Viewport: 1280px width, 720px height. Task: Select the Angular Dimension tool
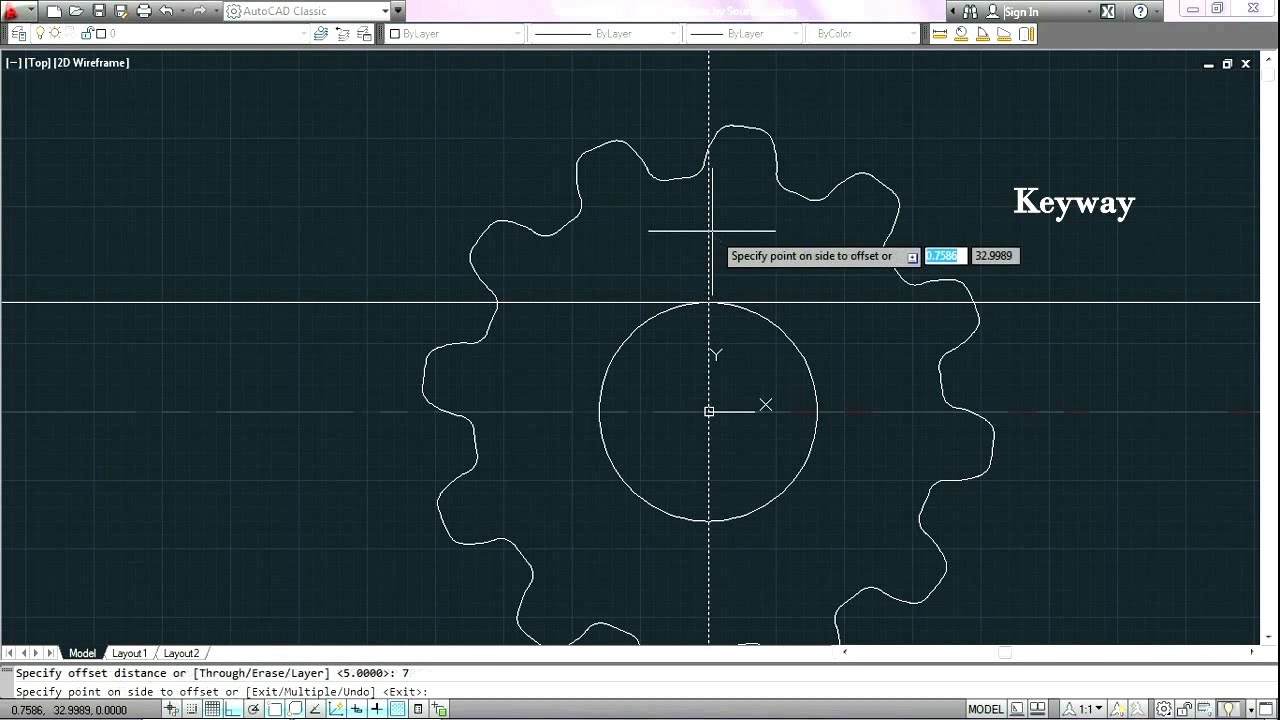click(983, 33)
